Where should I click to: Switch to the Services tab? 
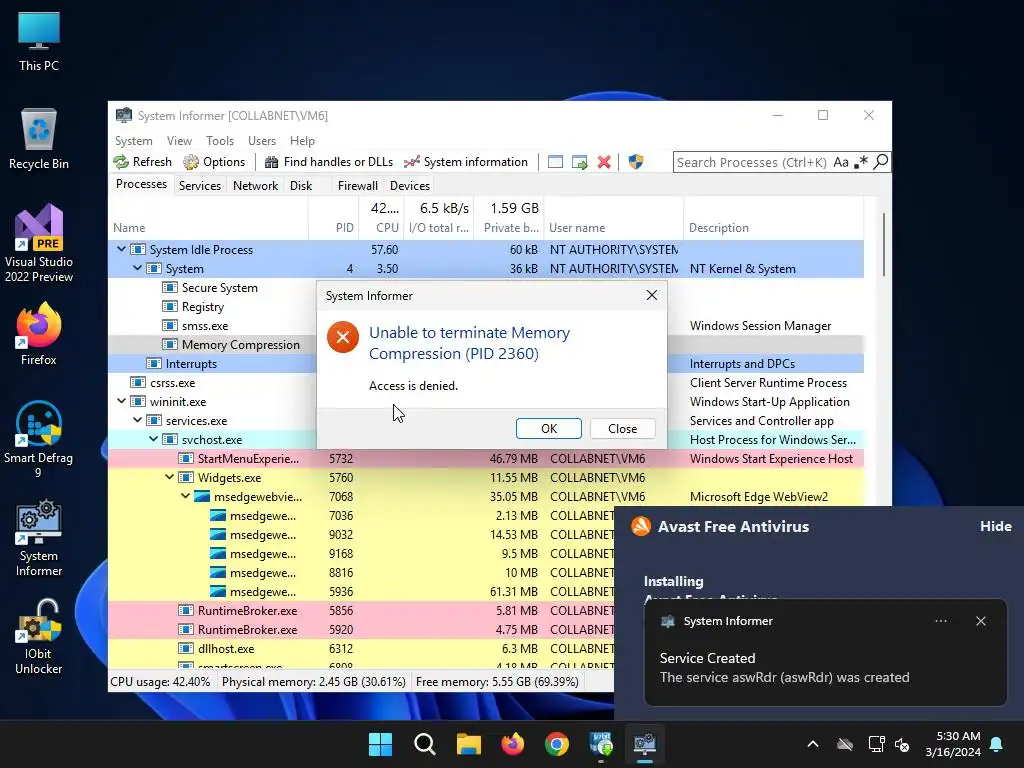pyautogui.click(x=200, y=185)
